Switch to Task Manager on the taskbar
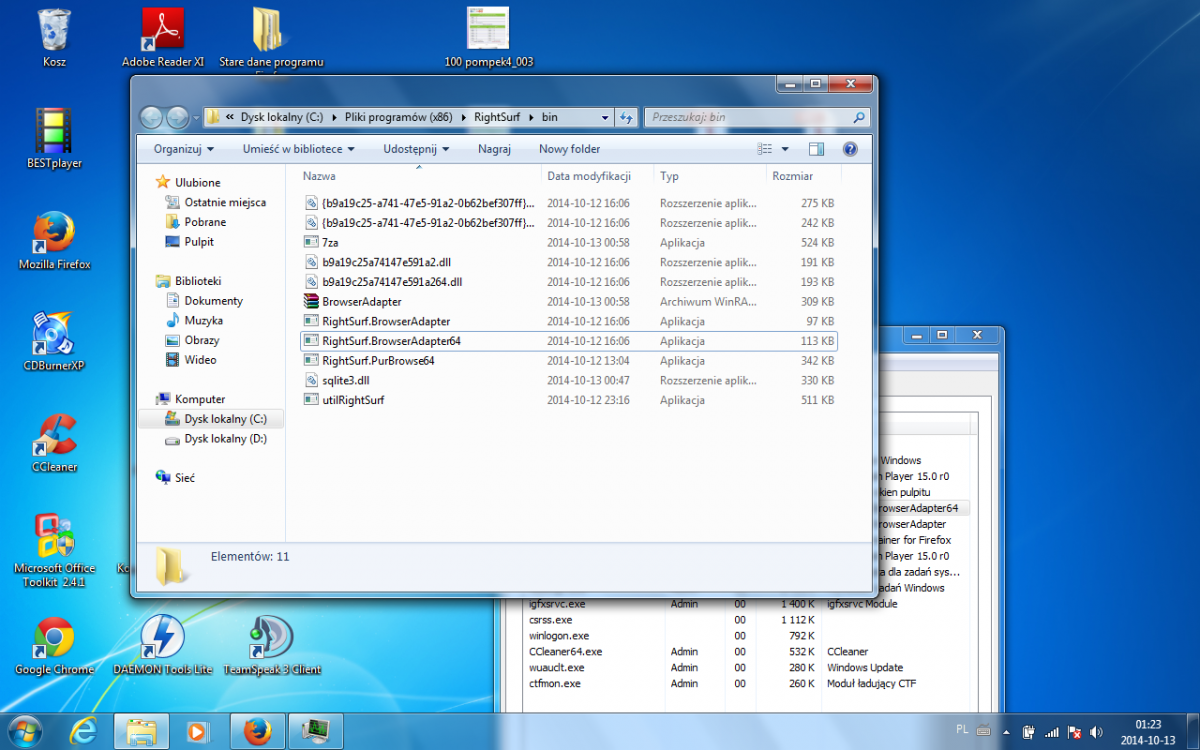1200x750 pixels. 315,732
